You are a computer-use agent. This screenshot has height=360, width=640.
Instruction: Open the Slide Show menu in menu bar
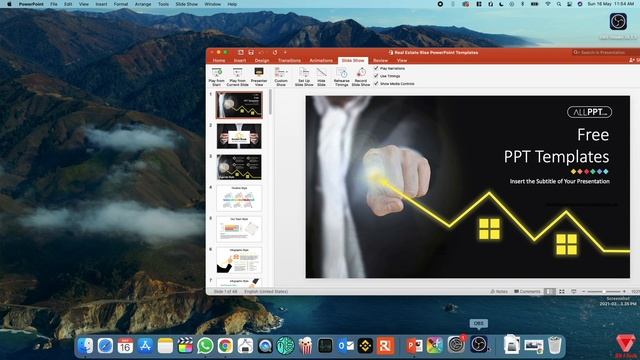pos(187,4)
